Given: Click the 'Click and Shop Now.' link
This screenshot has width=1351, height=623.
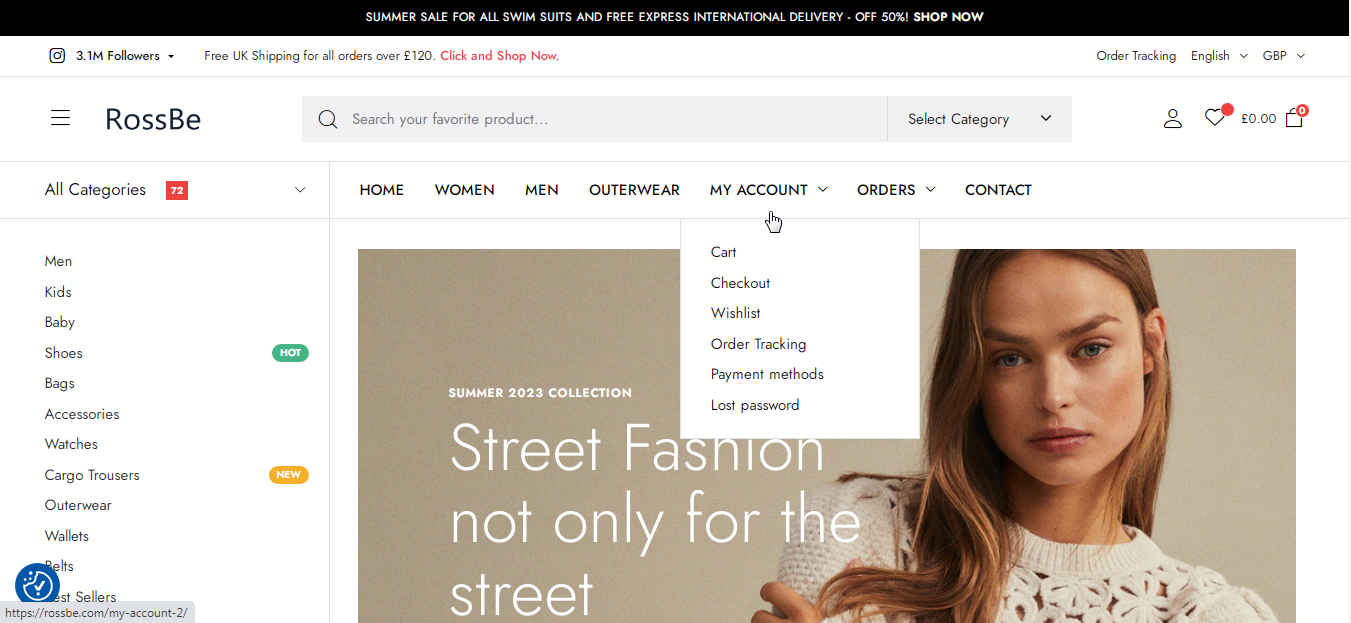Looking at the screenshot, I should coord(499,56).
